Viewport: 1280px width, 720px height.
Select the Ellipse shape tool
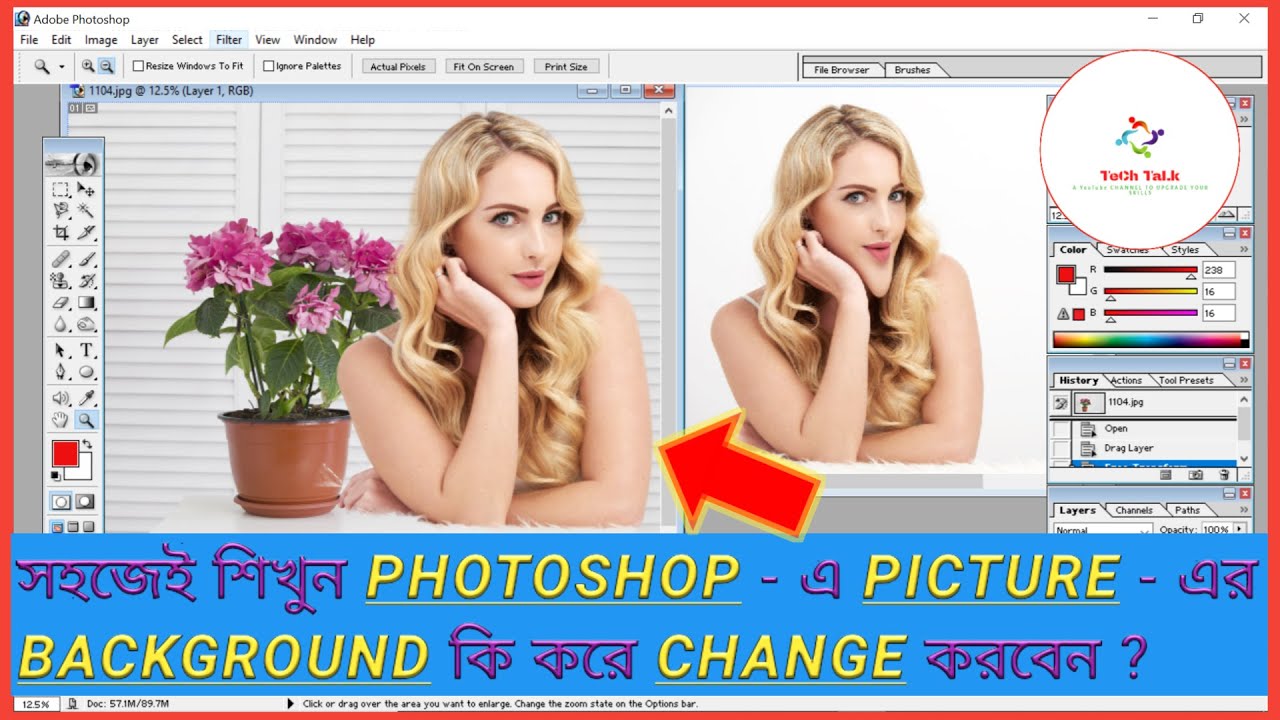click(x=86, y=372)
